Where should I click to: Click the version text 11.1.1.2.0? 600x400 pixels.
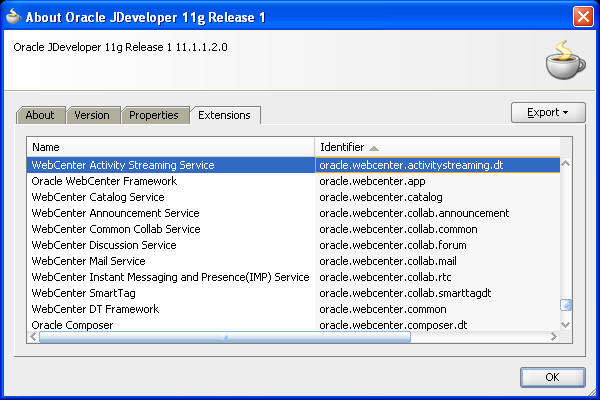[x=202, y=47]
